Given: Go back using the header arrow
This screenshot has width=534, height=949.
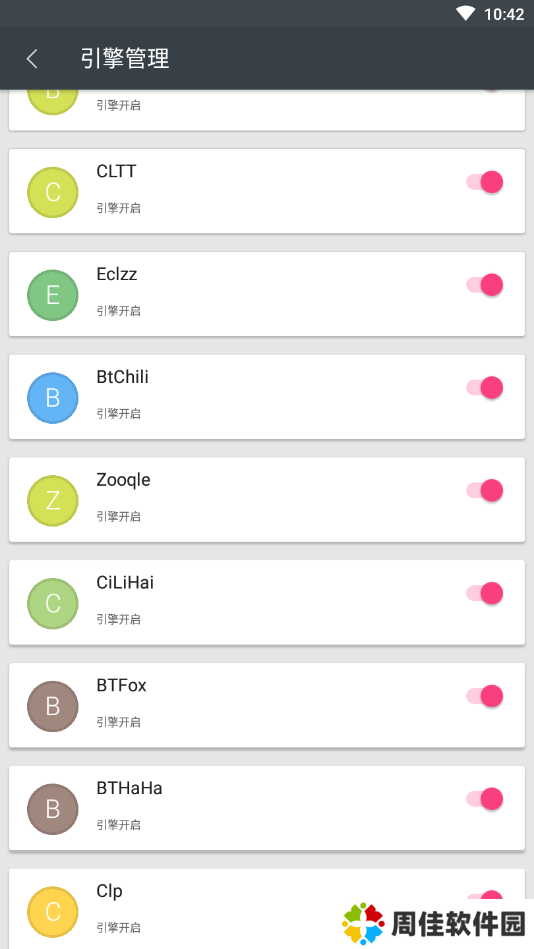Looking at the screenshot, I should coord(32,59).
